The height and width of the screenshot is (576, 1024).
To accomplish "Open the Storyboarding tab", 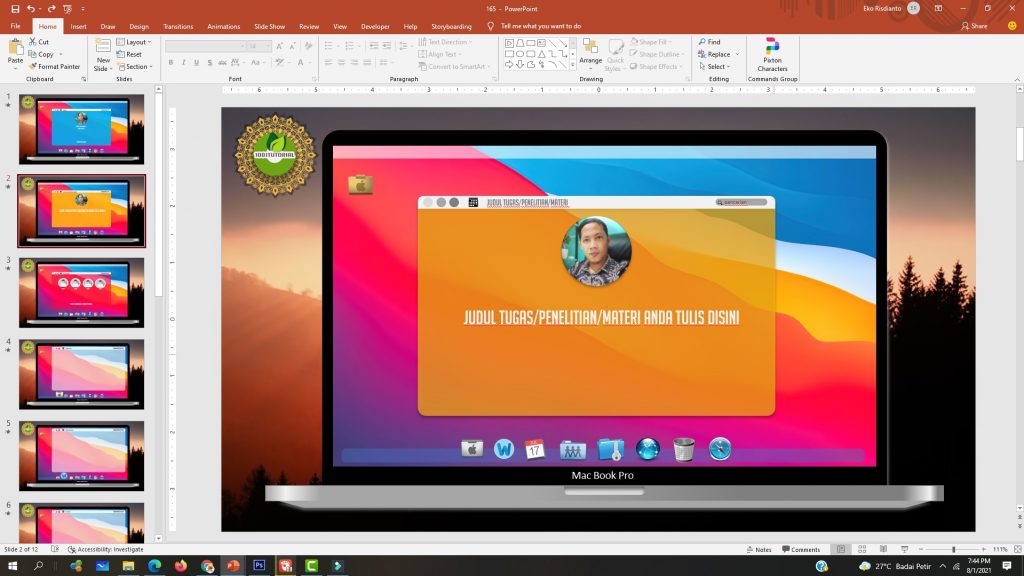I will click(x=451, y=27).
